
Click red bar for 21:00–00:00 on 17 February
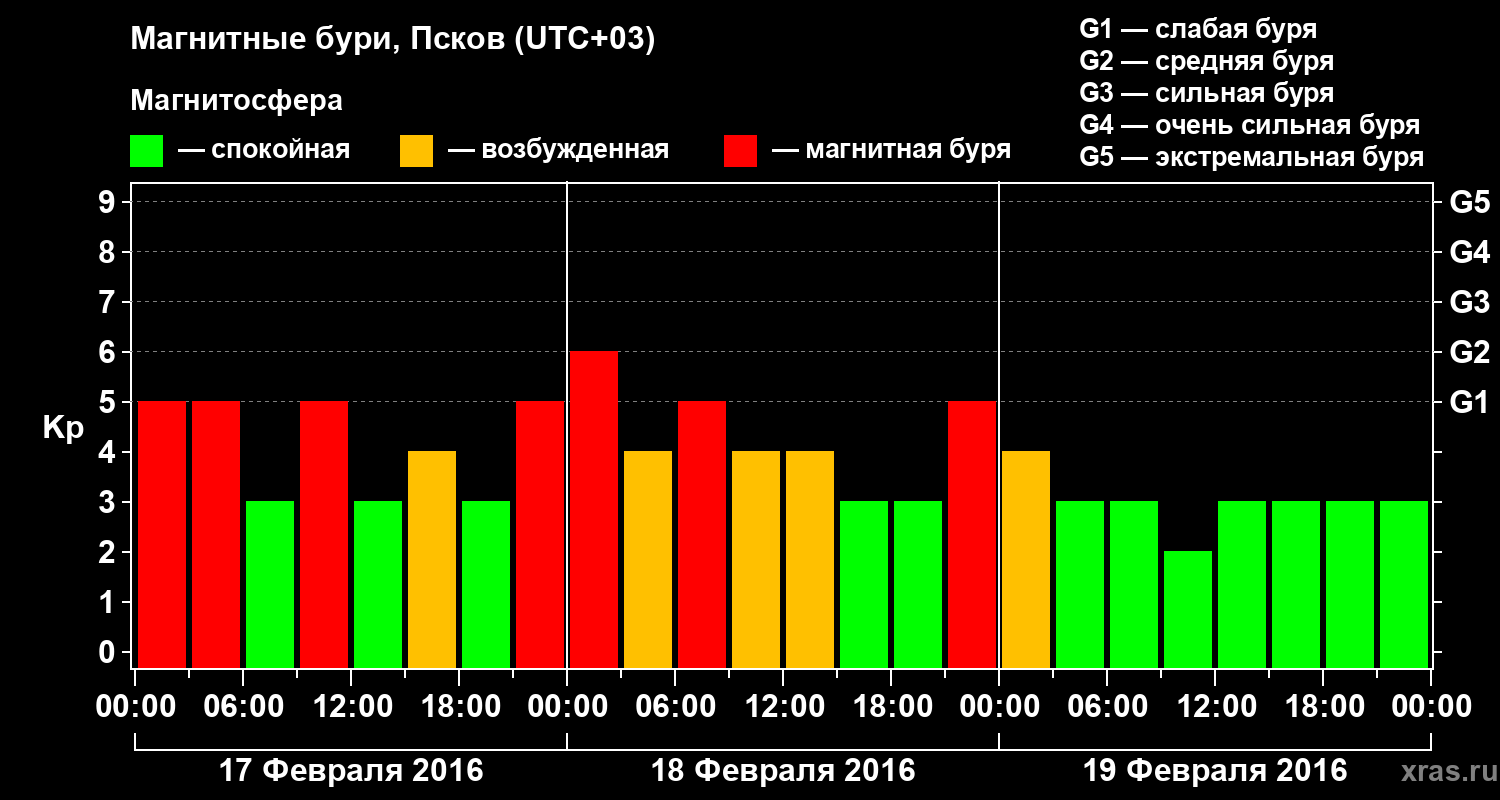tap(540, 535)
